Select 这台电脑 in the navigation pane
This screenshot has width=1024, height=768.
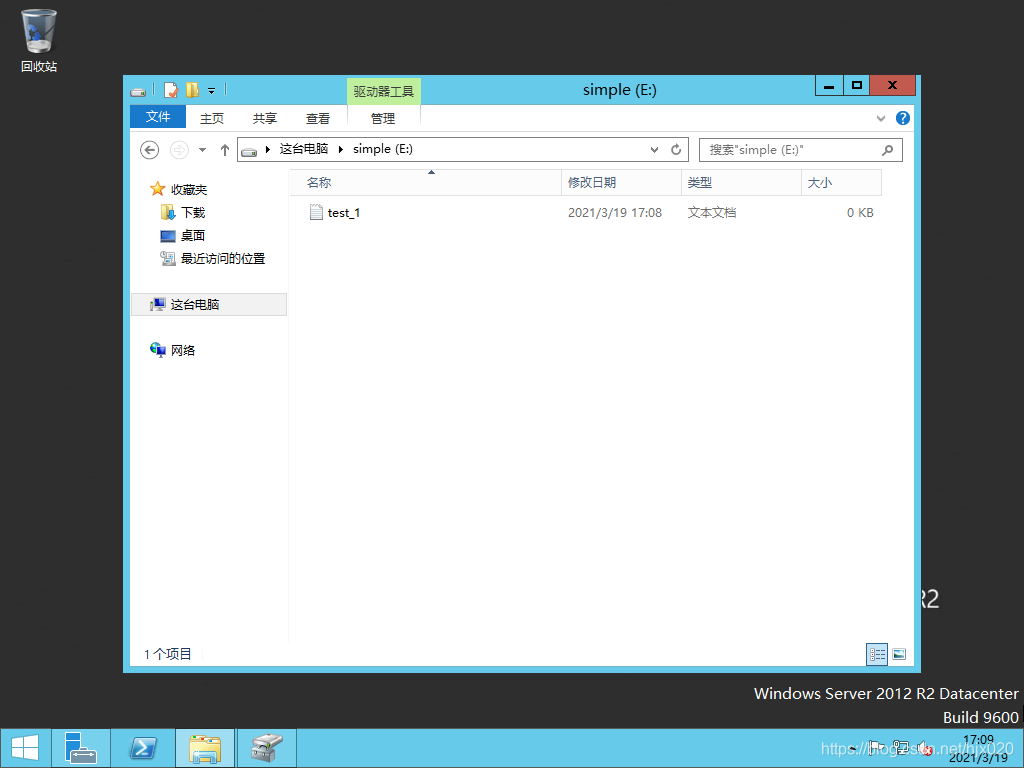click(209, 304)
